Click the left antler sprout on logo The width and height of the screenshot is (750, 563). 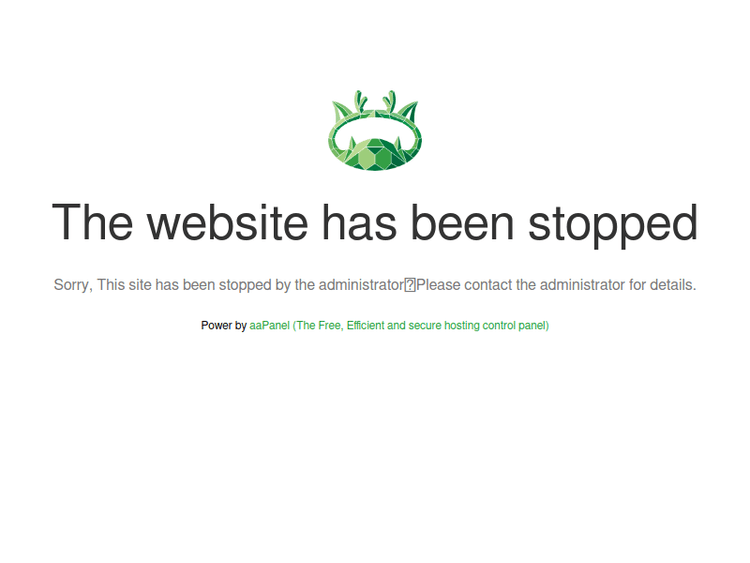361,100
